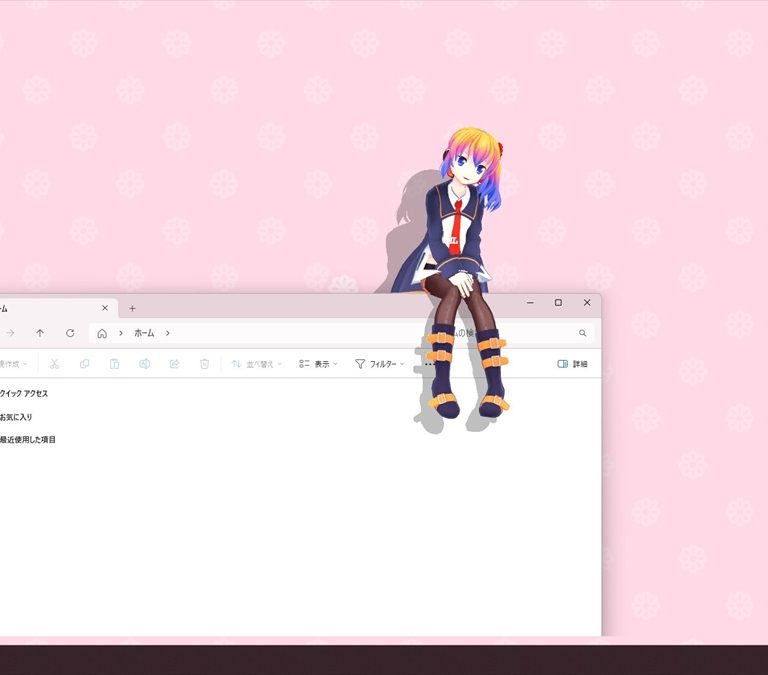Screen dimensions: 768x675
Task: Select the 最近使用した項目 section header
Action: pos(28,440)
